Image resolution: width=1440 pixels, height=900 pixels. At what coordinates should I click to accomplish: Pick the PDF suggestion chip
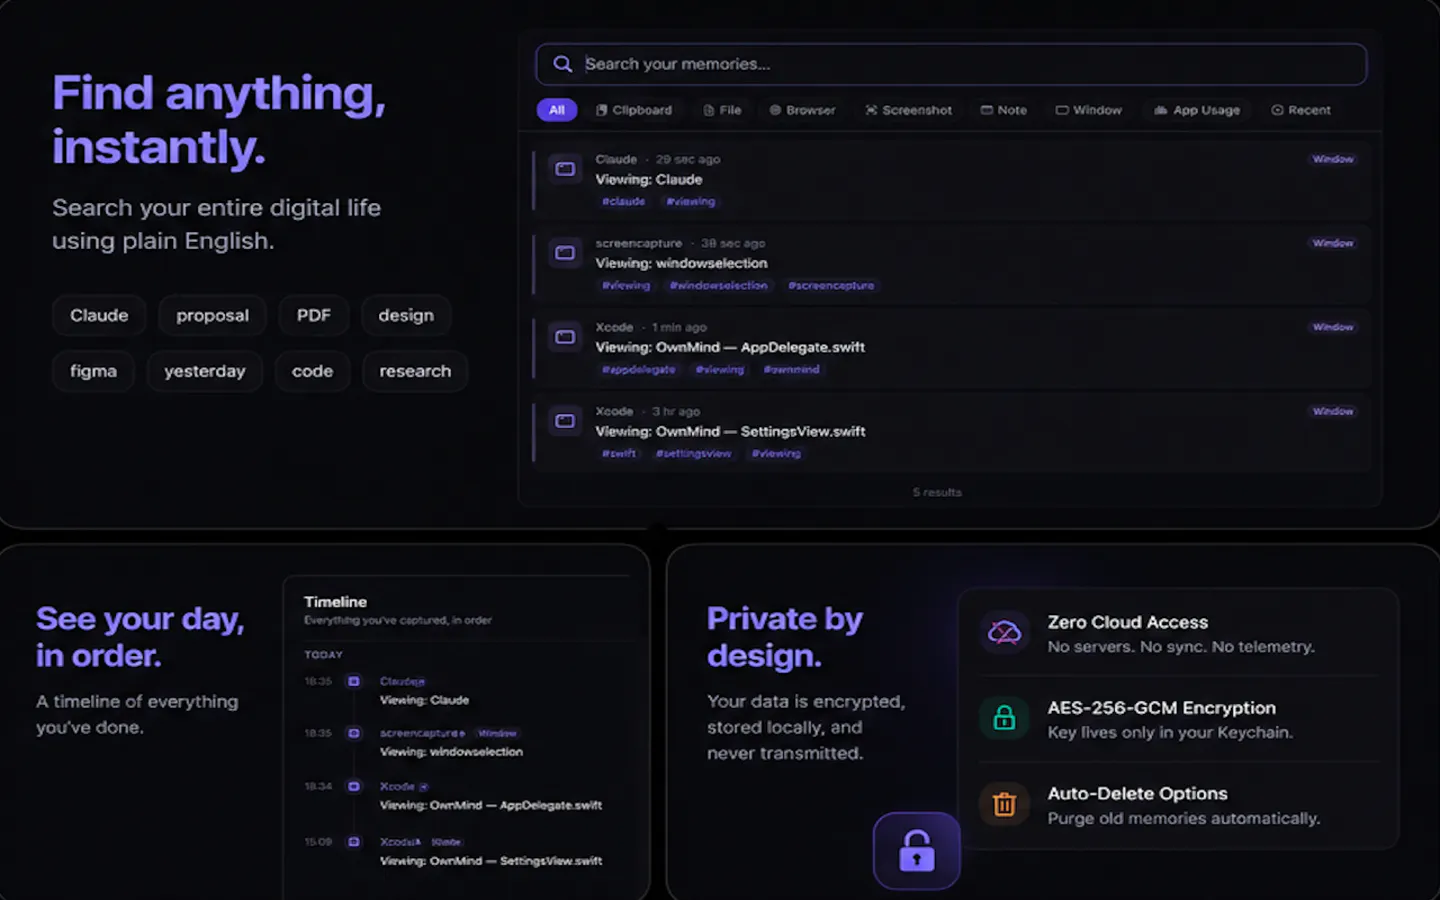pyautogui.click(x=313, y=315)
